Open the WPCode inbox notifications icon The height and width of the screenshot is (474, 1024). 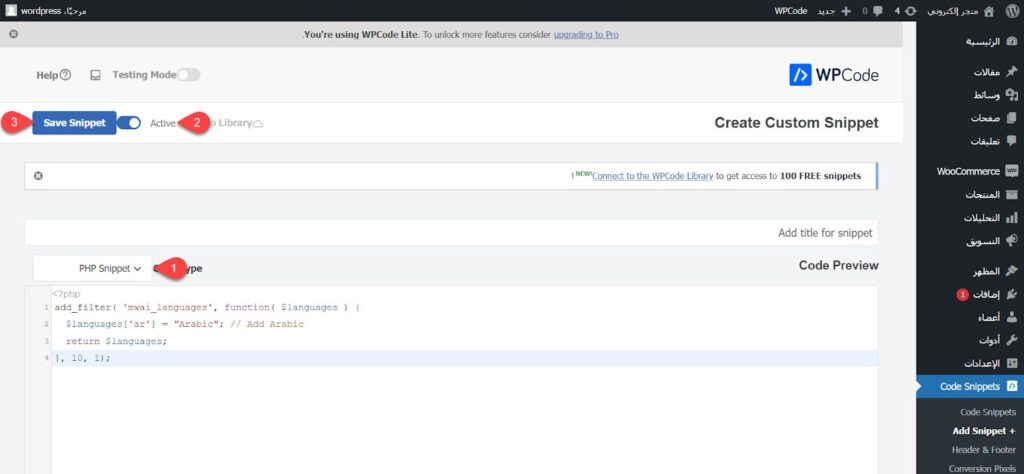click(x=95, y=75)
